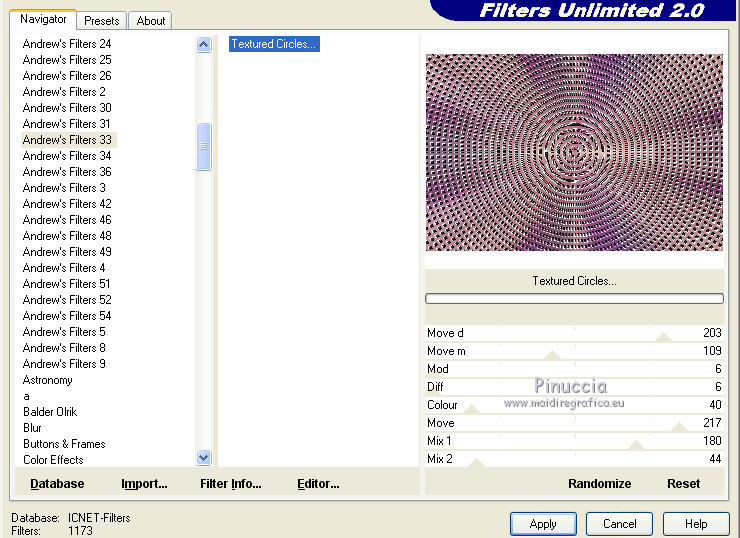Image resolution: width=740 pixels, height=538 pixels.
Task: Select the Blur category
Action: 32,429
